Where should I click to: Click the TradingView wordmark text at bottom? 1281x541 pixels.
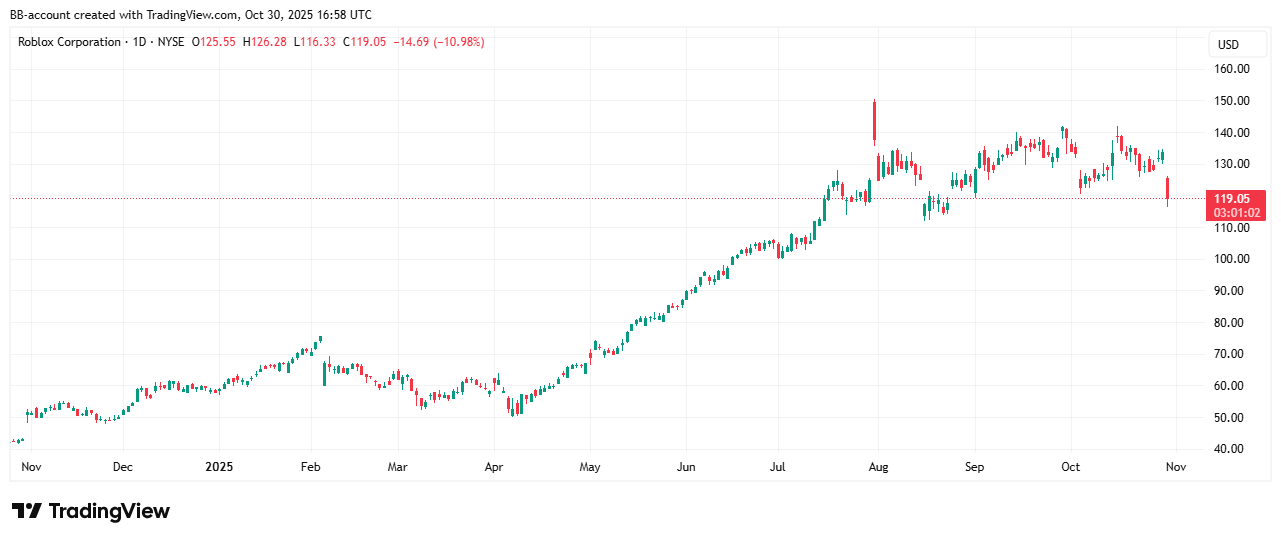109,511
